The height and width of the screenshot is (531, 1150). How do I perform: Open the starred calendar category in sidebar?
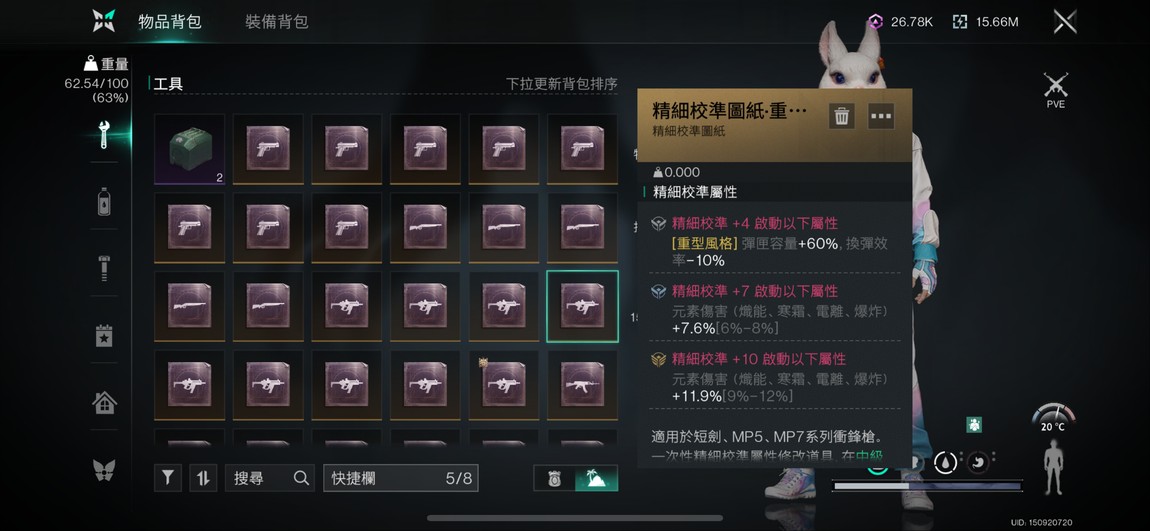coord(103,335)
